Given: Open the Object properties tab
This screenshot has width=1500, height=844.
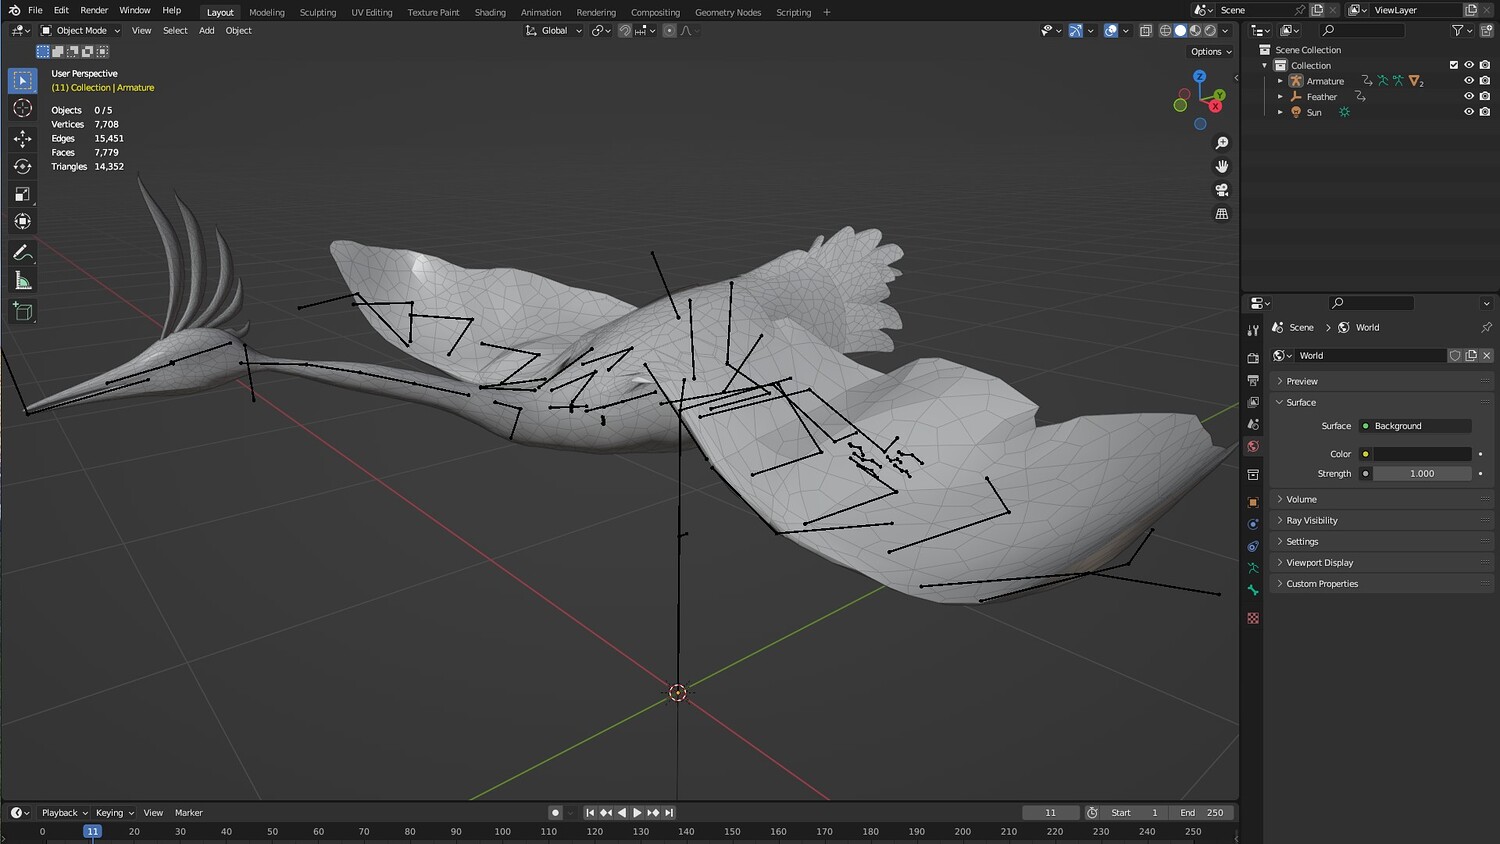Looking at the screenshot, I should coord(1253,502).
